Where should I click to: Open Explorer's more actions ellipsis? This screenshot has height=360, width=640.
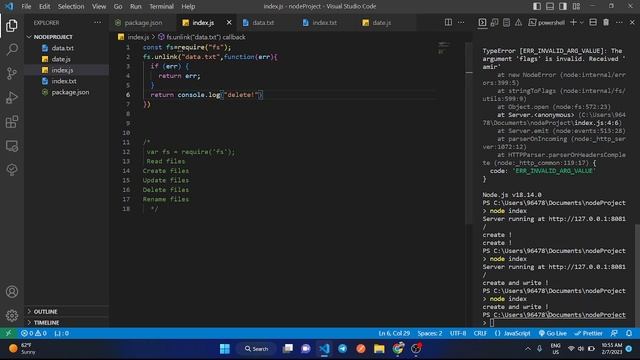[x=98, y=22]
